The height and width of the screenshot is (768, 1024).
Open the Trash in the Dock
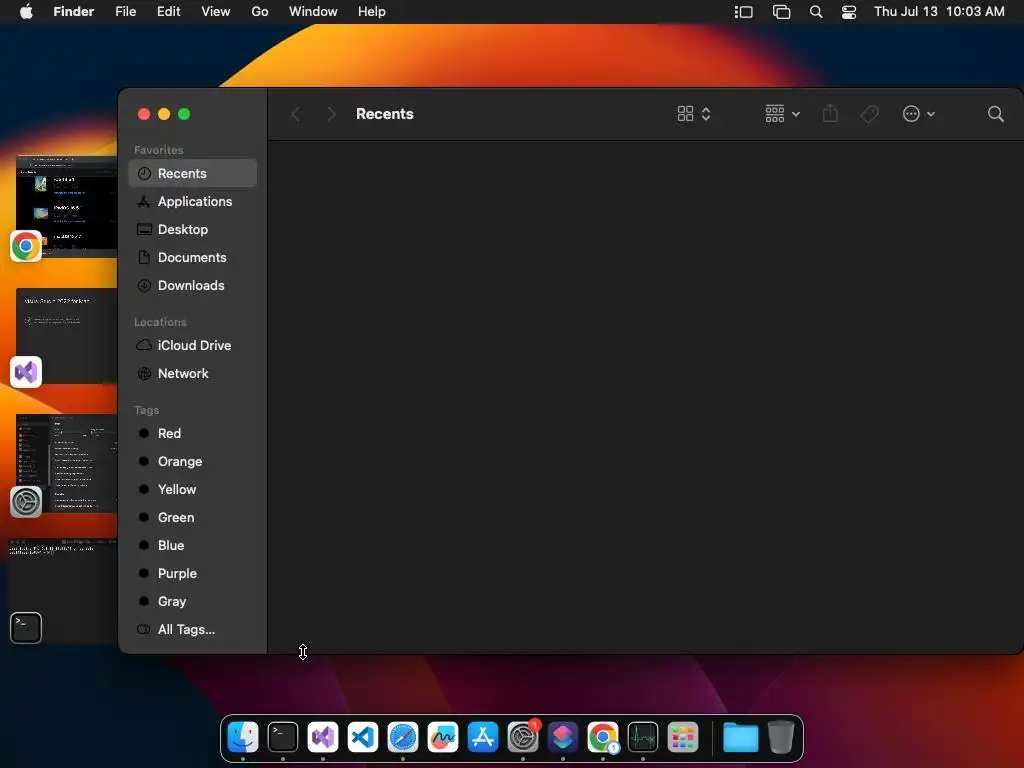(781, 737)
